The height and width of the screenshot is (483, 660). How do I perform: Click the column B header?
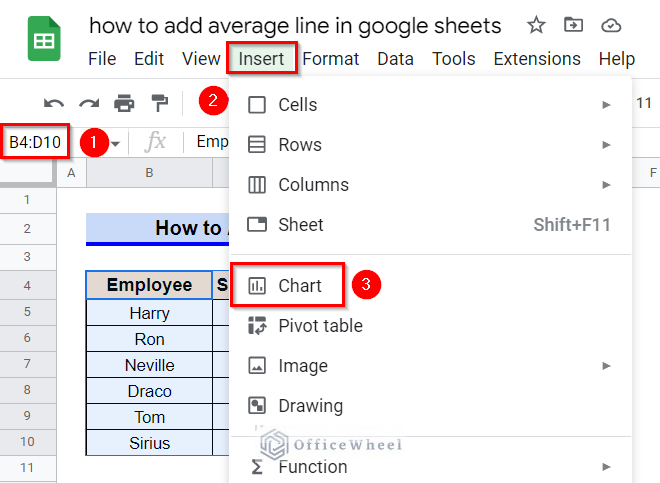(x=149, y=173)
